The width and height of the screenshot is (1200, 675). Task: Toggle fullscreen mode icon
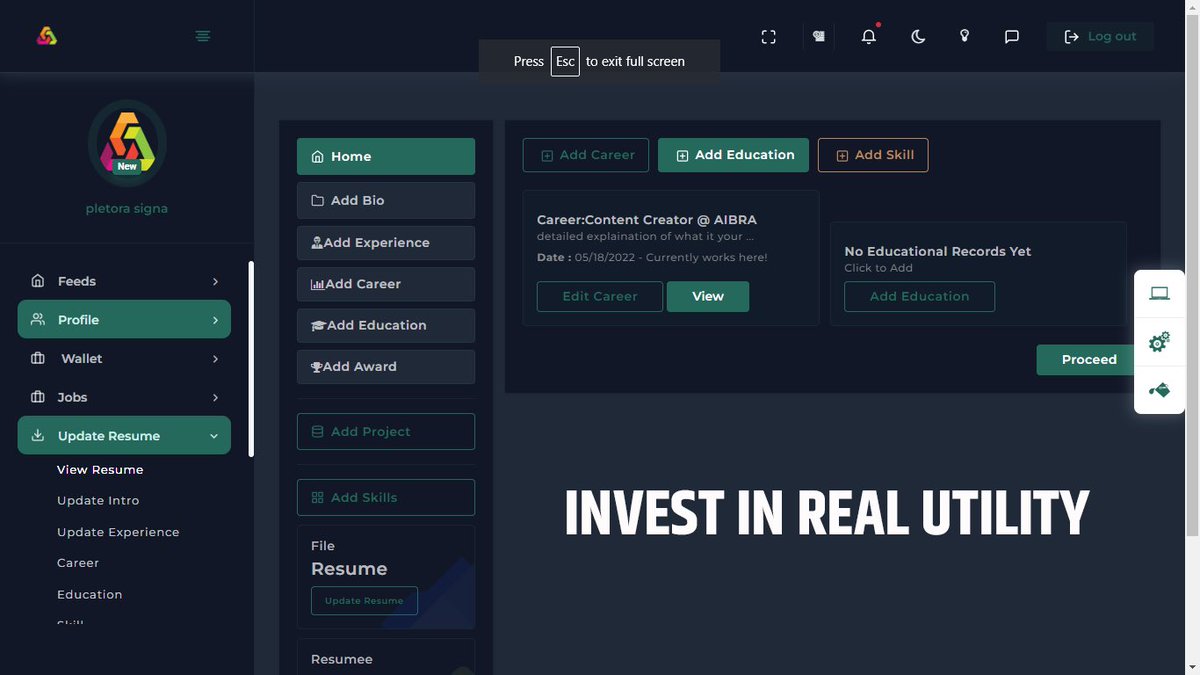click(768, 37)
